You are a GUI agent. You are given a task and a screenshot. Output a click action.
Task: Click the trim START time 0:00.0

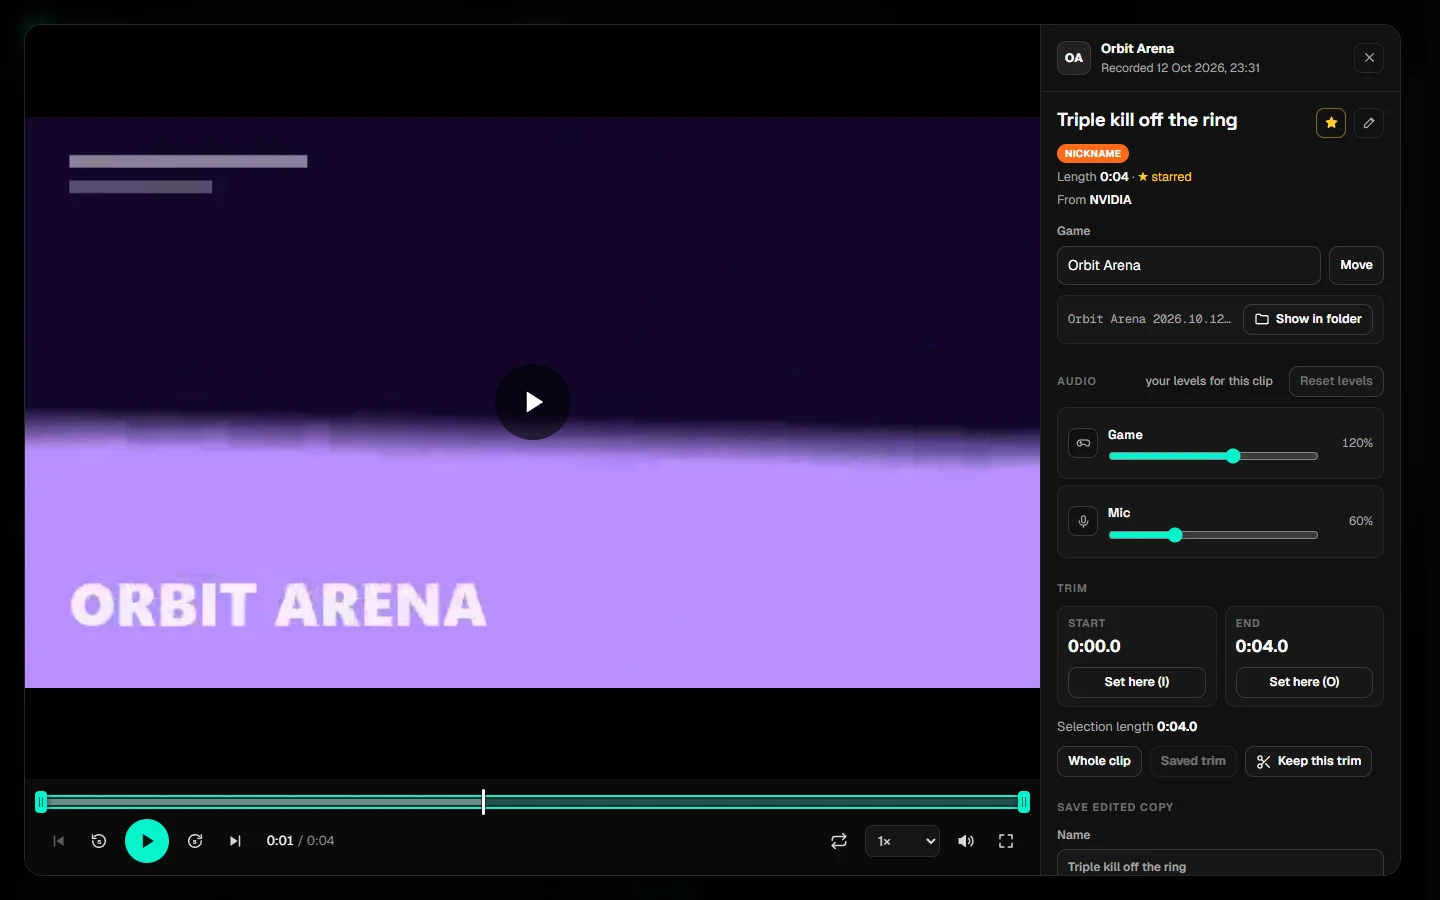click(x=1094, y=646)
